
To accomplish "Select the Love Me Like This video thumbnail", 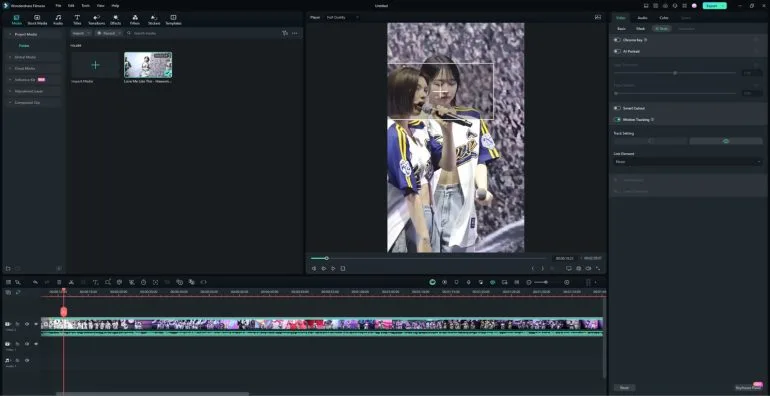I will point(148,65).
